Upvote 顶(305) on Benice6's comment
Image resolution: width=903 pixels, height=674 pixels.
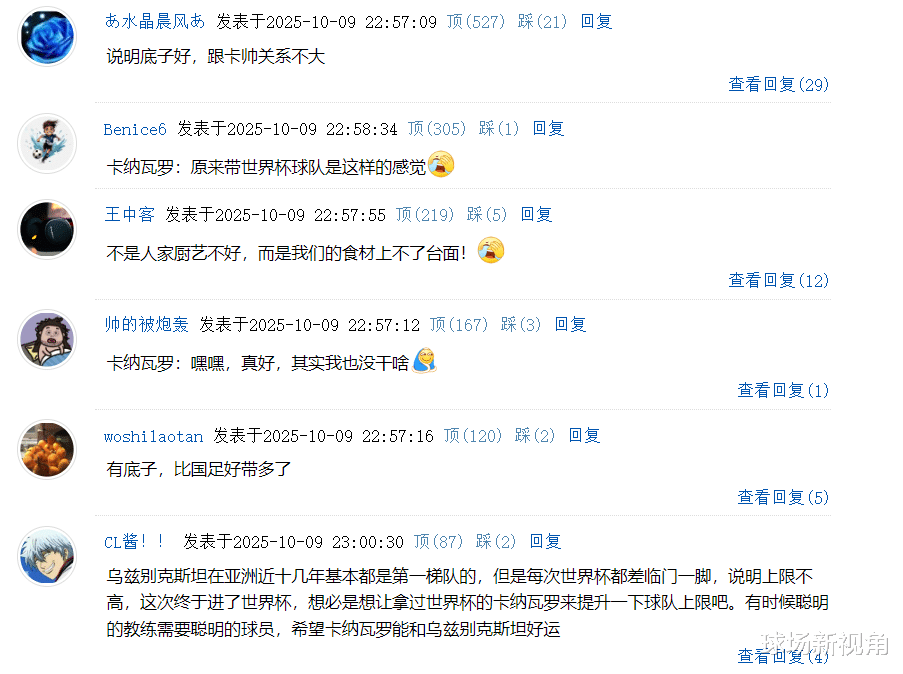(437, 128)
